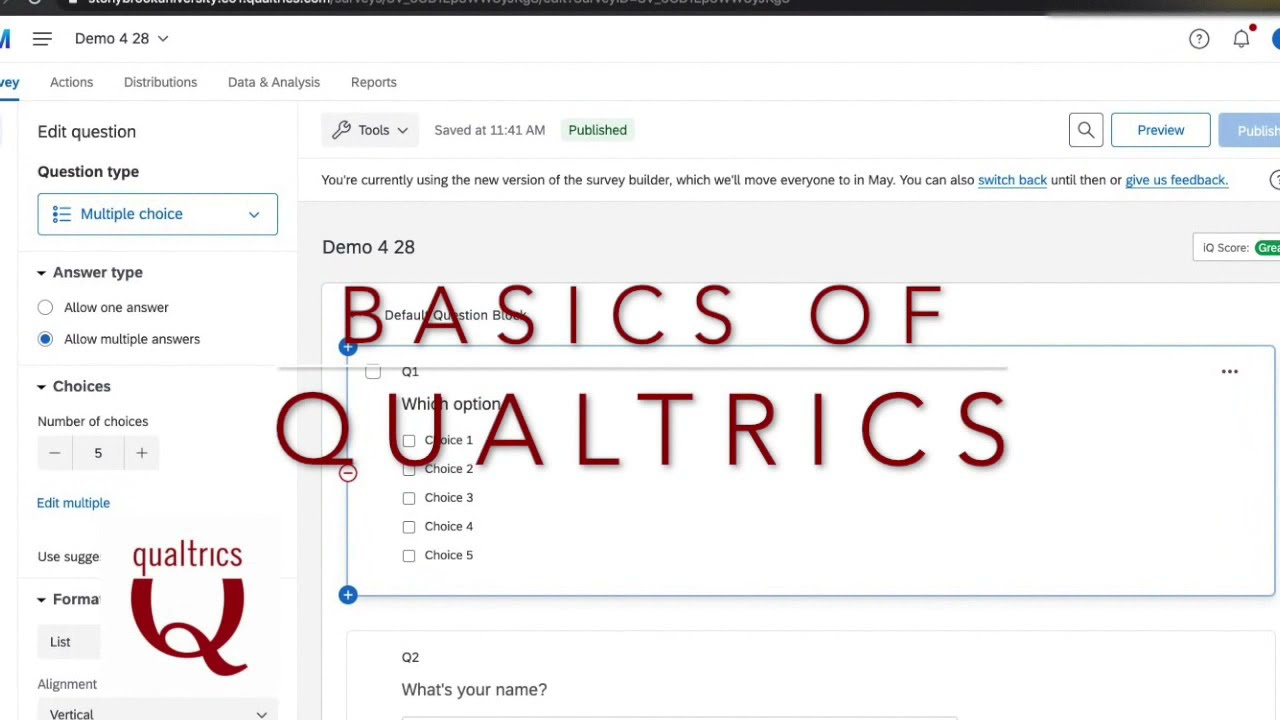Open the hamburger navigation menu

pyautogui.click(x=41, y=39)
